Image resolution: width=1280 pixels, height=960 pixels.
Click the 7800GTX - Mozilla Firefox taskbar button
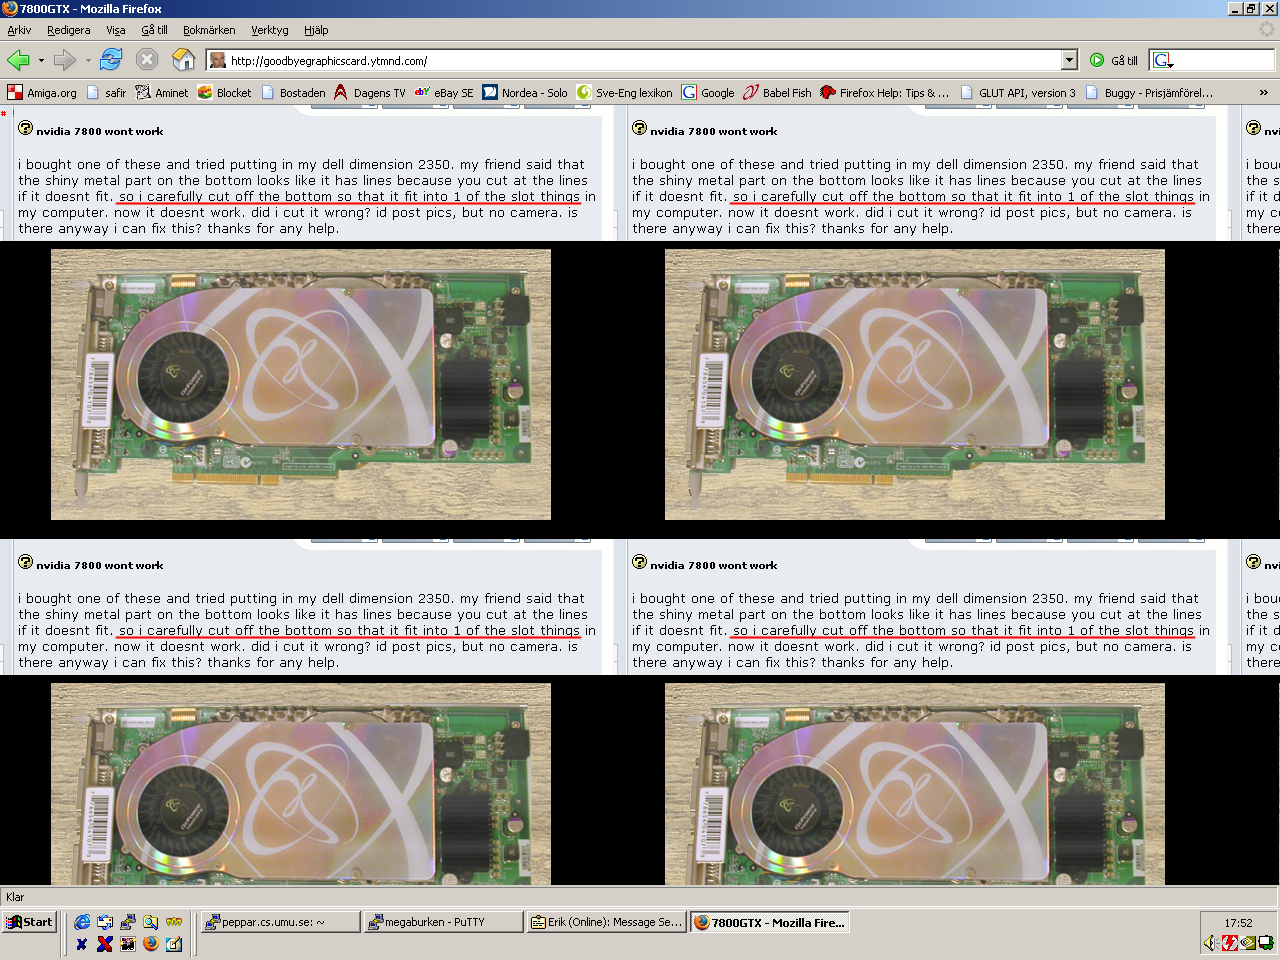click(x=769, y=922)
